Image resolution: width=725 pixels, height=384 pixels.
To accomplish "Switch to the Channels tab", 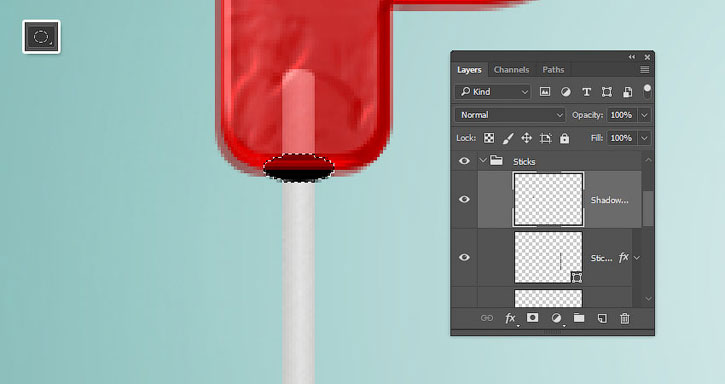I will [511, 69].
